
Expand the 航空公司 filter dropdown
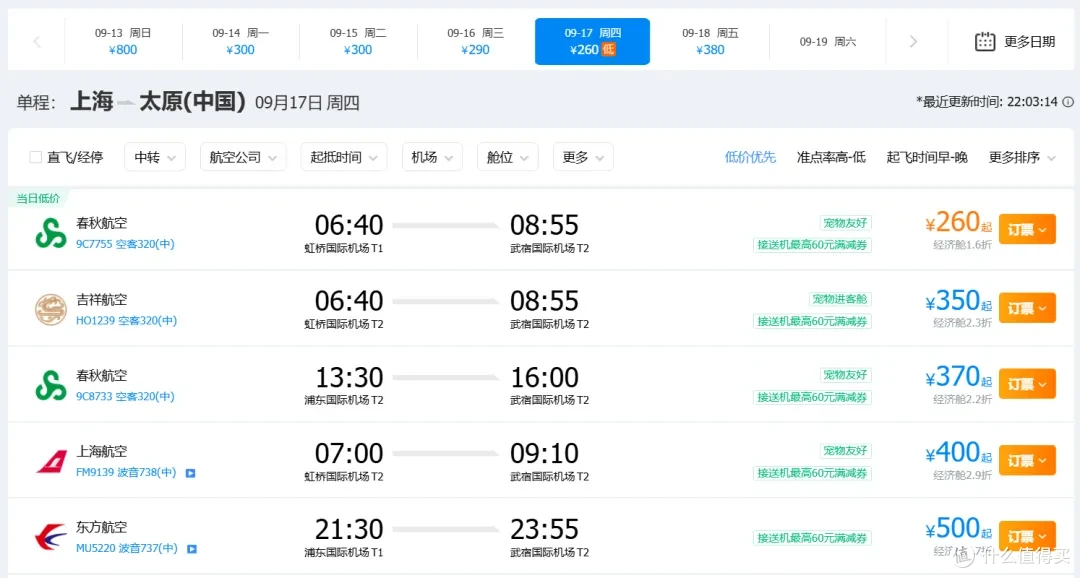(x=243, y=157)
